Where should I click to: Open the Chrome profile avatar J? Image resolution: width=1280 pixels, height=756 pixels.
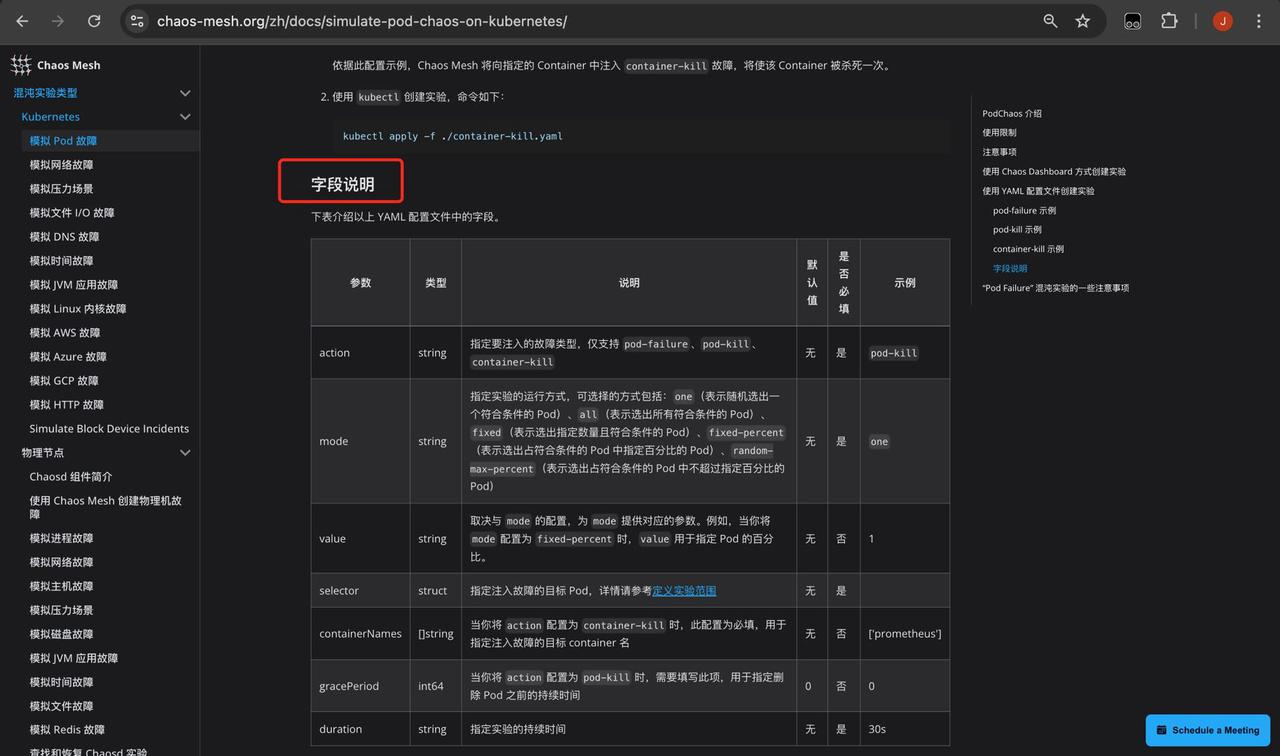1222,20
